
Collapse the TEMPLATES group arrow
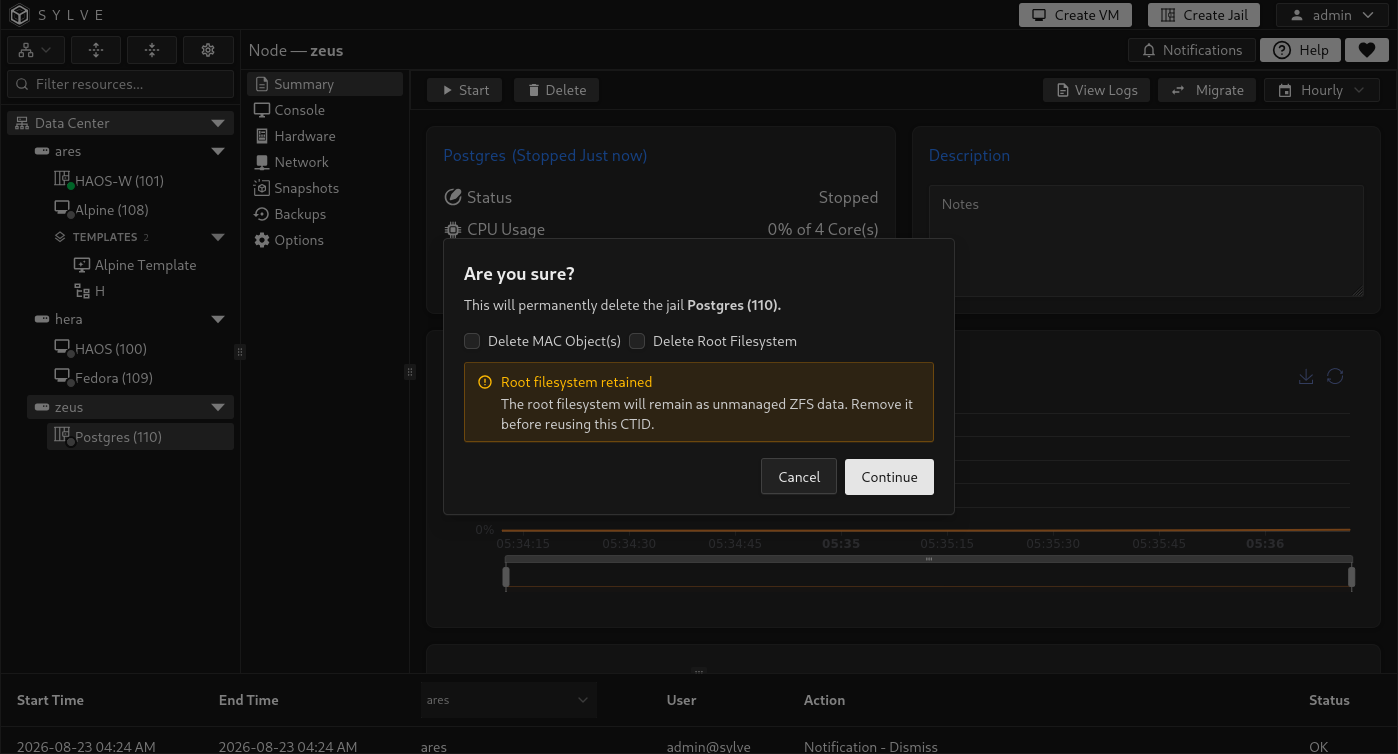218,237
